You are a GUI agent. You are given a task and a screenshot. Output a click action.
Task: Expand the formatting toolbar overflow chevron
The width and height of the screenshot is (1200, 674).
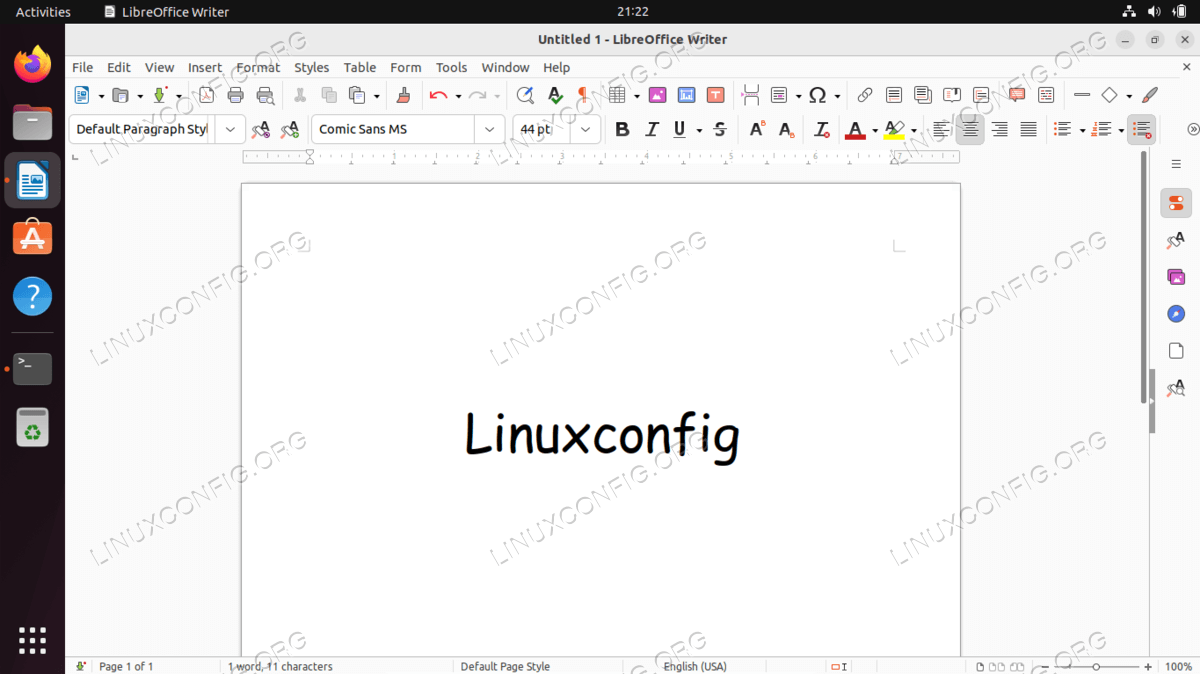pyautogui.click(x=1193, y=129)
